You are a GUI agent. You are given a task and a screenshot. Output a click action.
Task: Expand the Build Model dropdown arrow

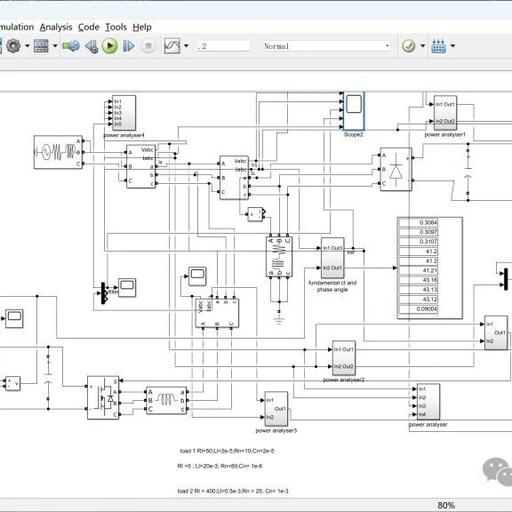(x=453, y=46)
